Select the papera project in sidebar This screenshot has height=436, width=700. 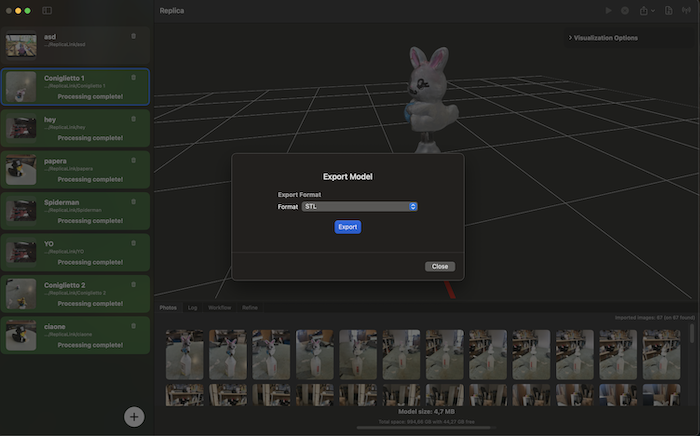(x=76, y=169)
